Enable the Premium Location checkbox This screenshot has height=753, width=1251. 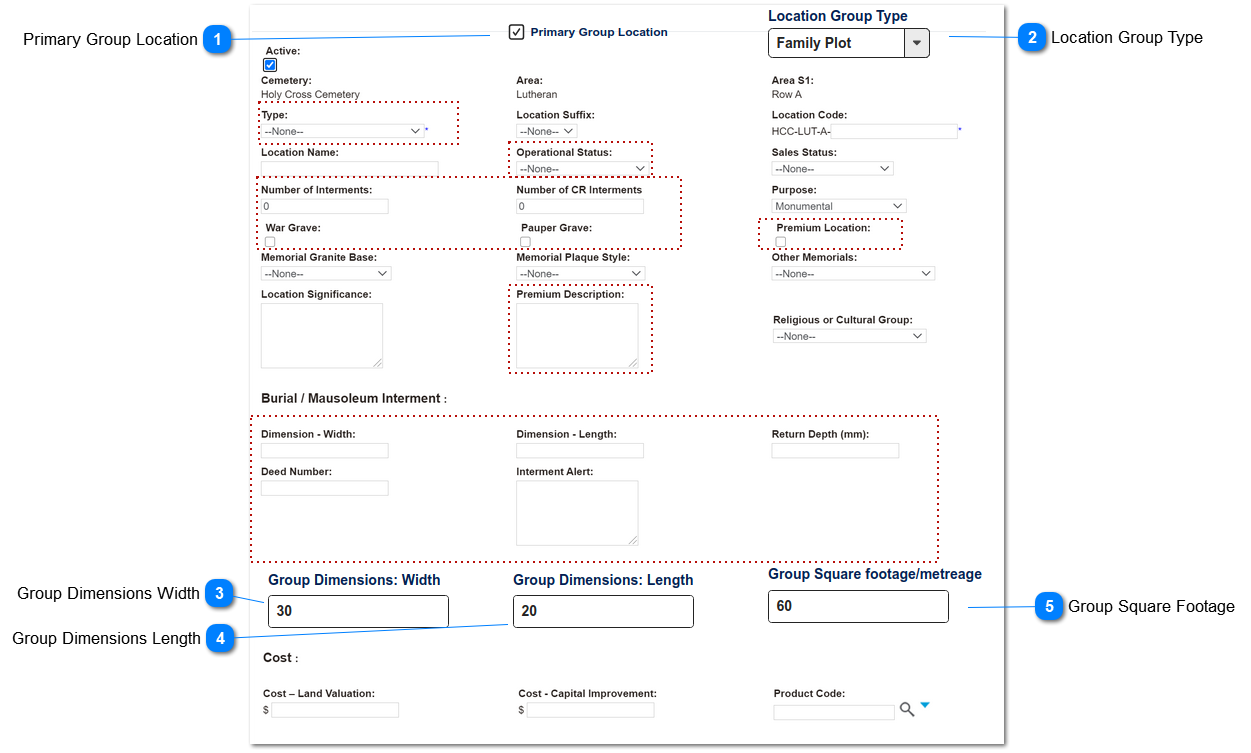coord(781,242)
